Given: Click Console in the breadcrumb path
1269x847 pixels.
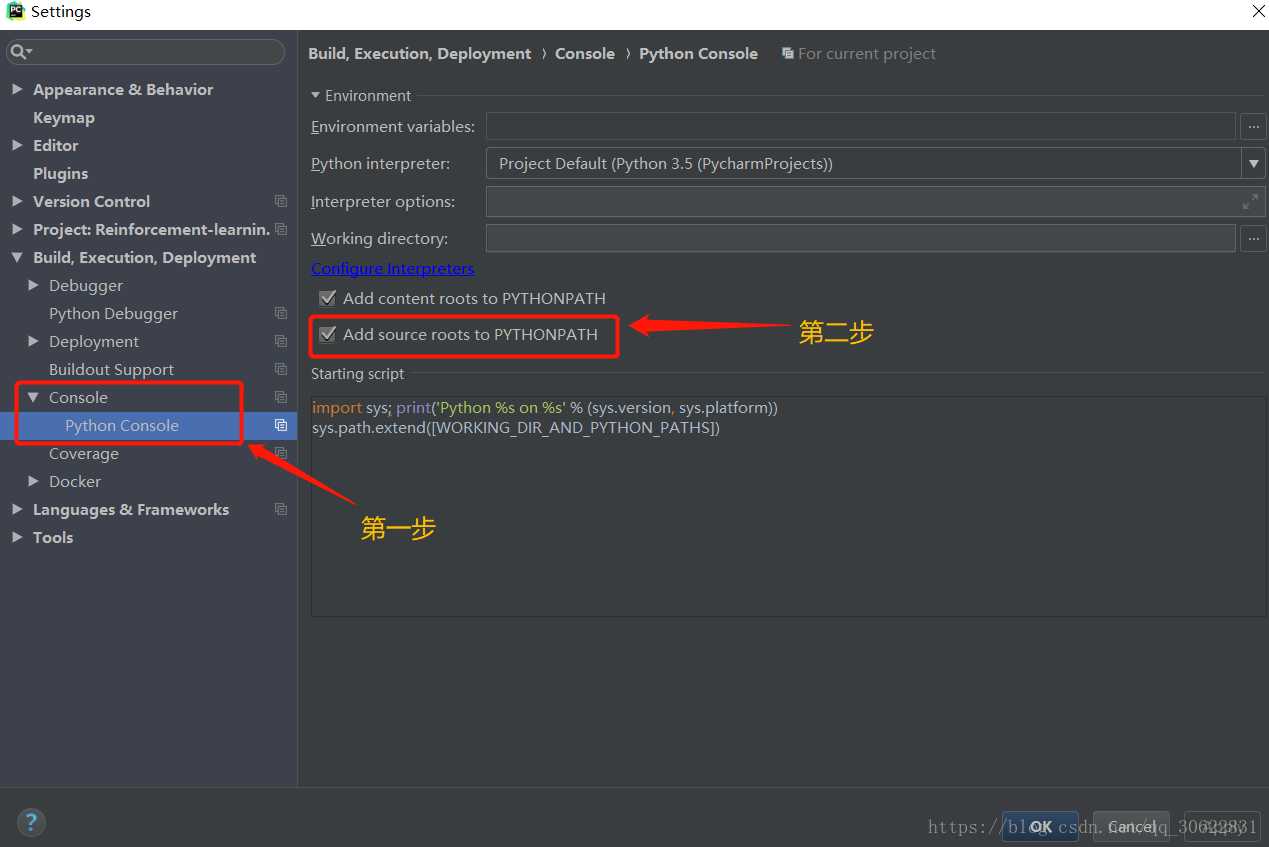Looking at the screenshot, I should (585, 53).
